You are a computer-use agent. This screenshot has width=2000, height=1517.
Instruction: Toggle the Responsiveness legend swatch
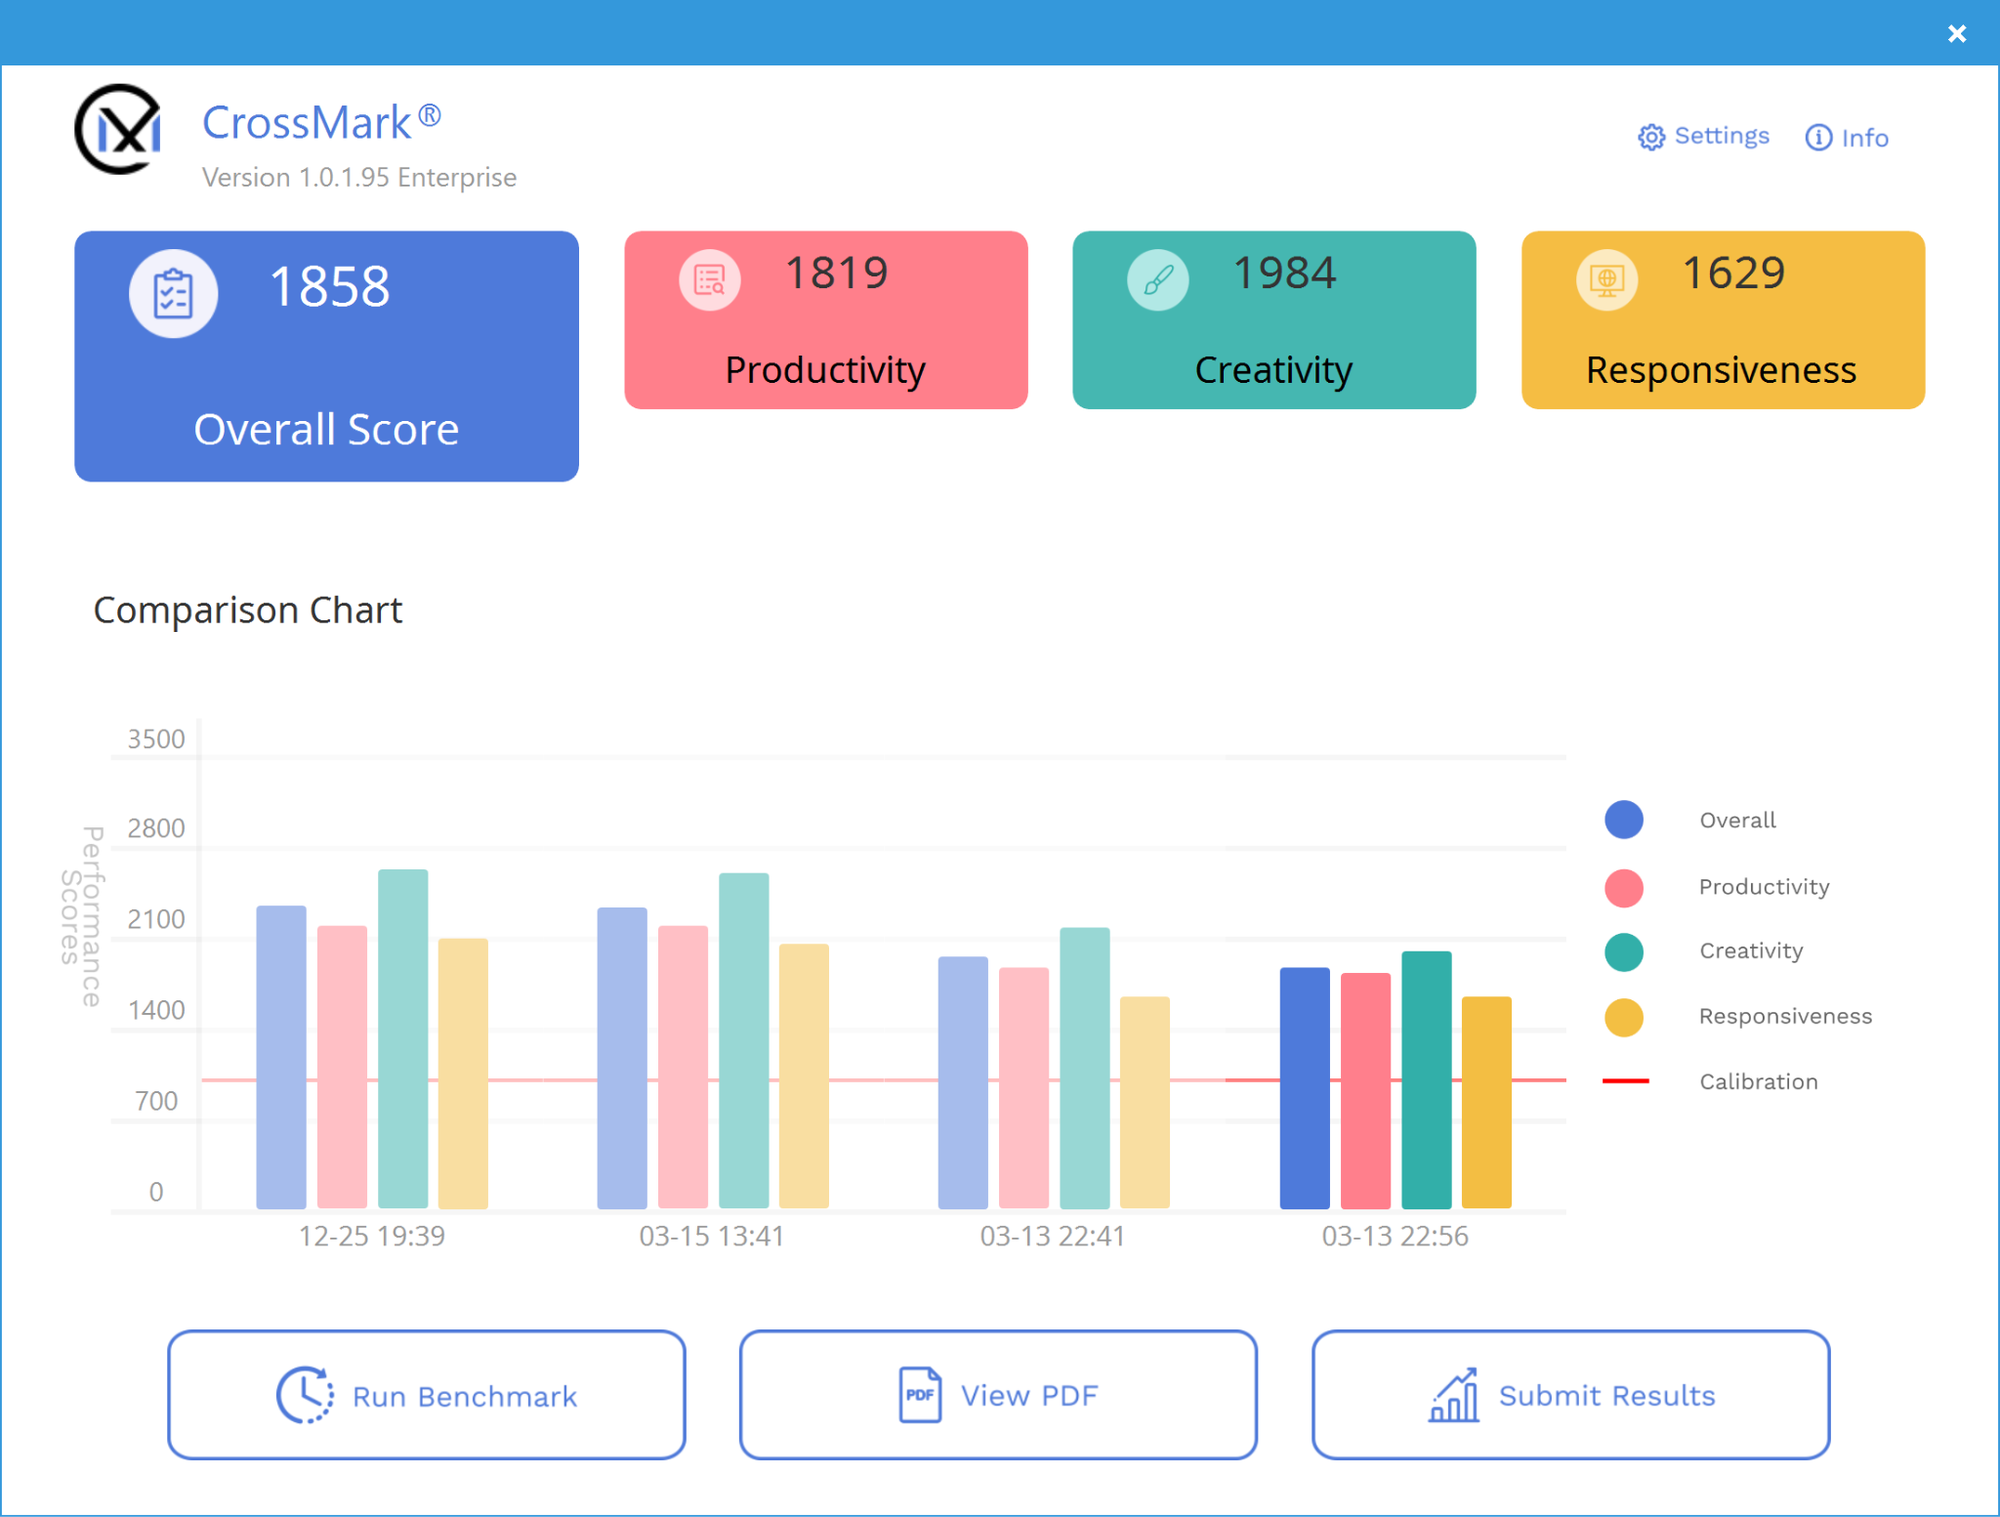click(1624, 1017)
